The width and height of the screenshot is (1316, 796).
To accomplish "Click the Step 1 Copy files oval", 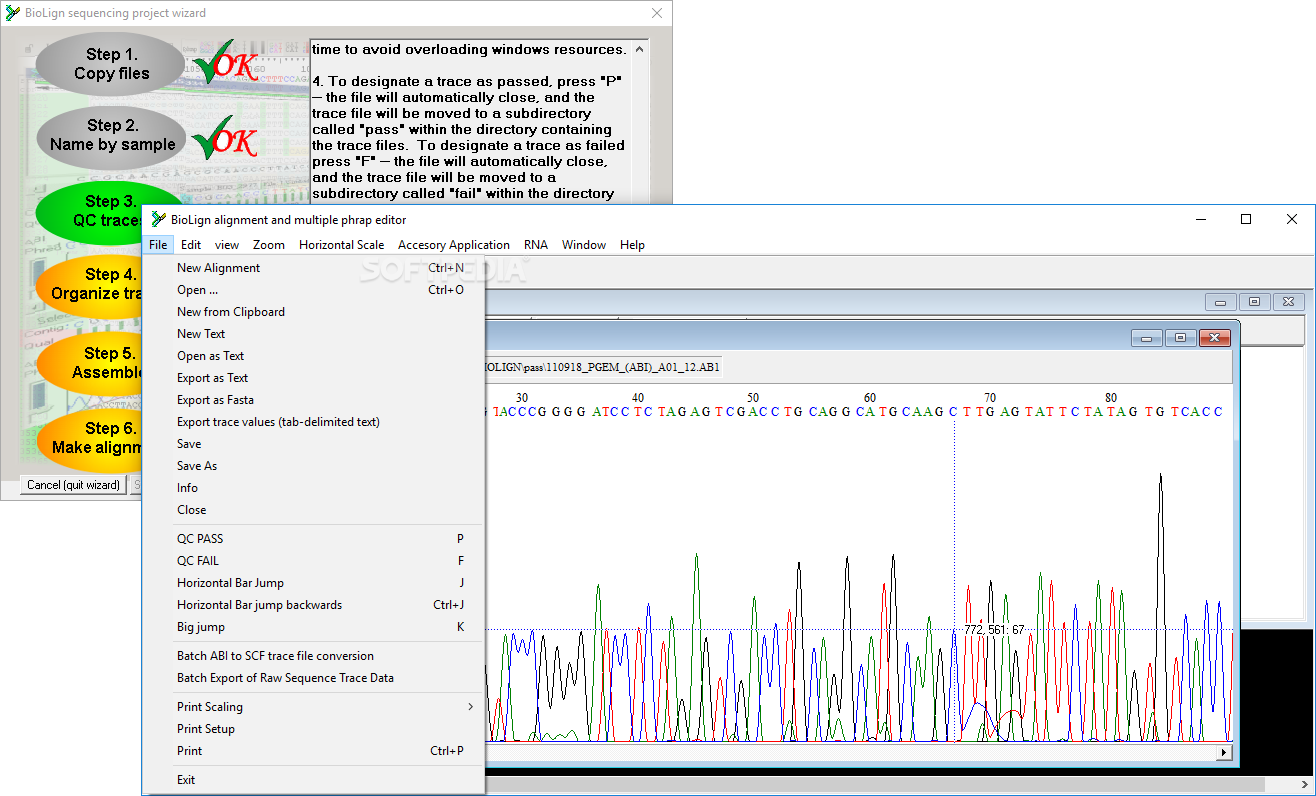I will (x=111, y=64).
